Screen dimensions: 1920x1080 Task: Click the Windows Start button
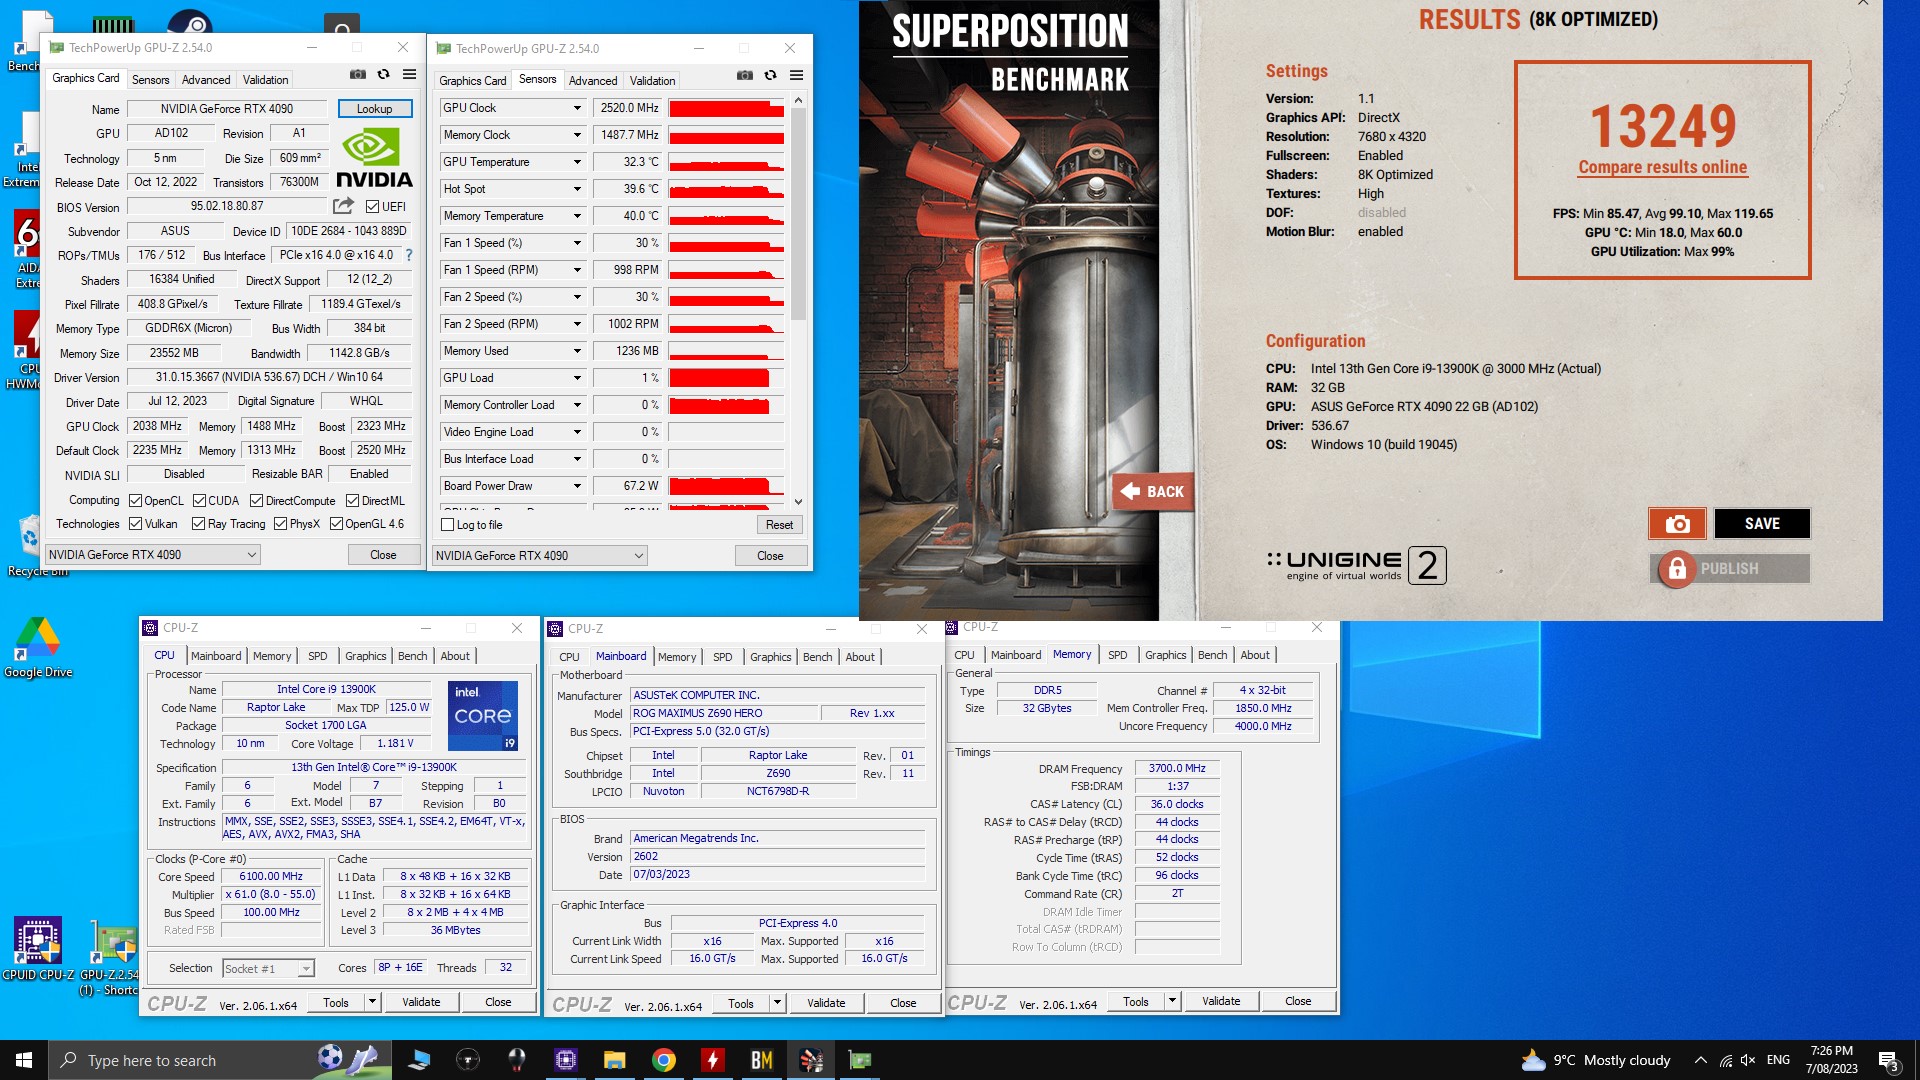click(24, 1060)
